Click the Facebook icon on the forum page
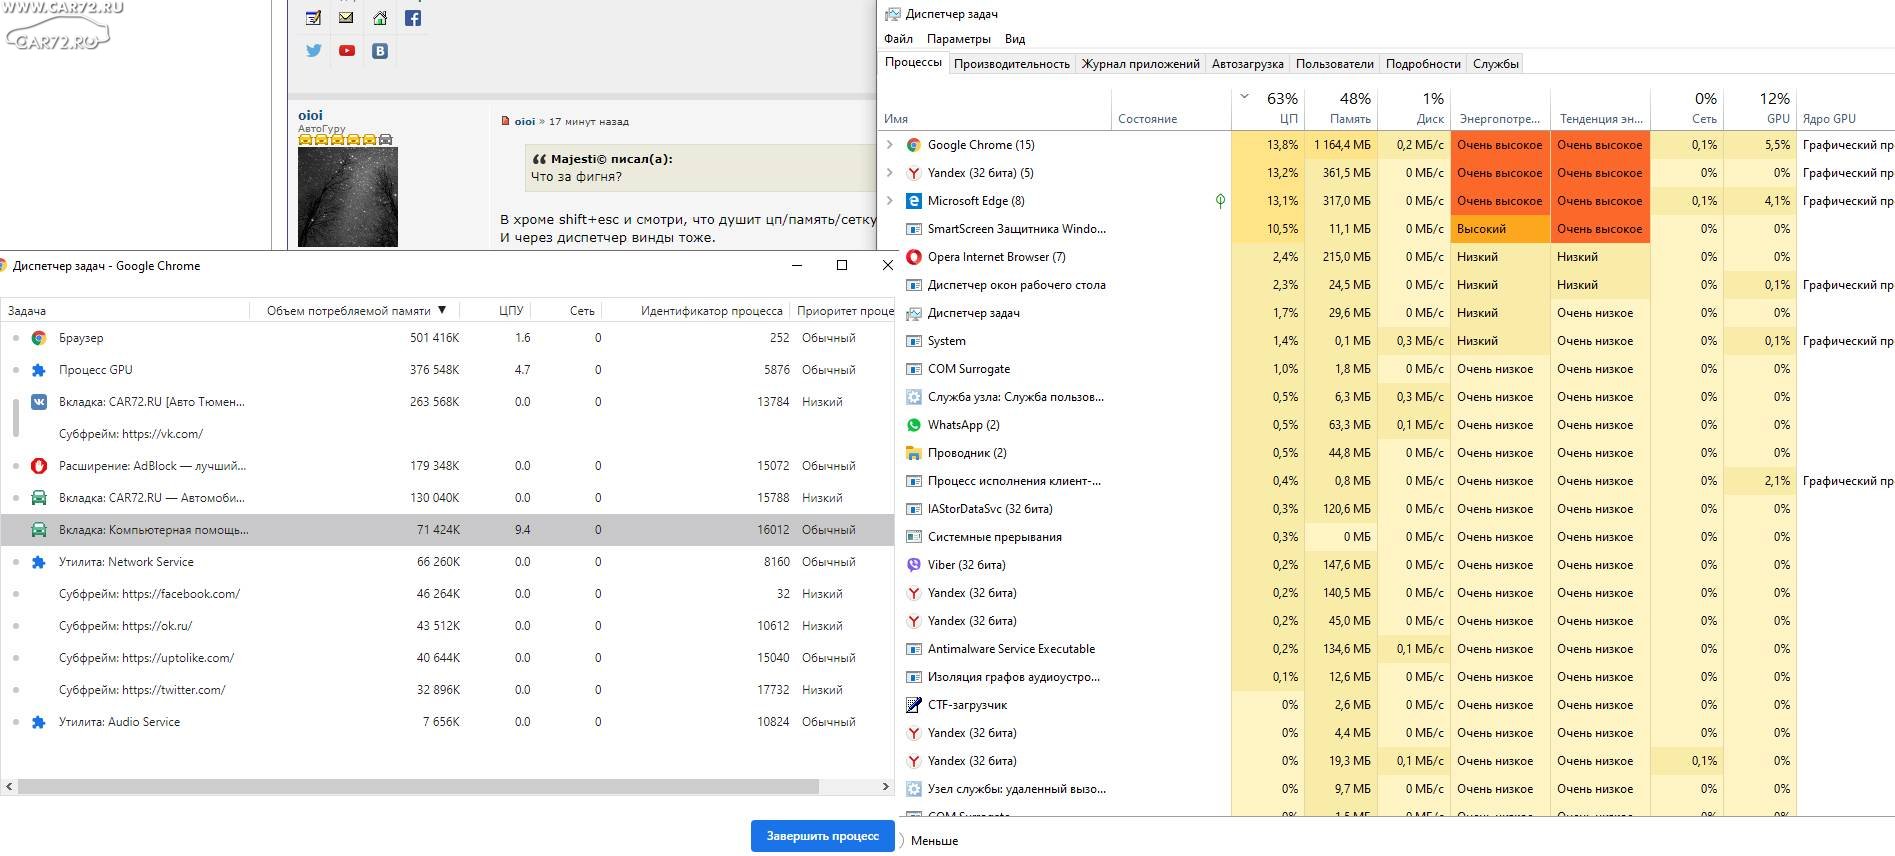The image size is (1895, 856). [413, 18]
